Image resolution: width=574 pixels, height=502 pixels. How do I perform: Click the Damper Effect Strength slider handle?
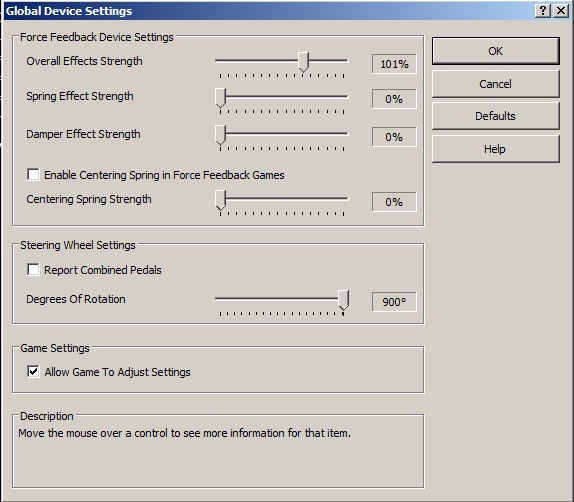[x=221, y=135]
